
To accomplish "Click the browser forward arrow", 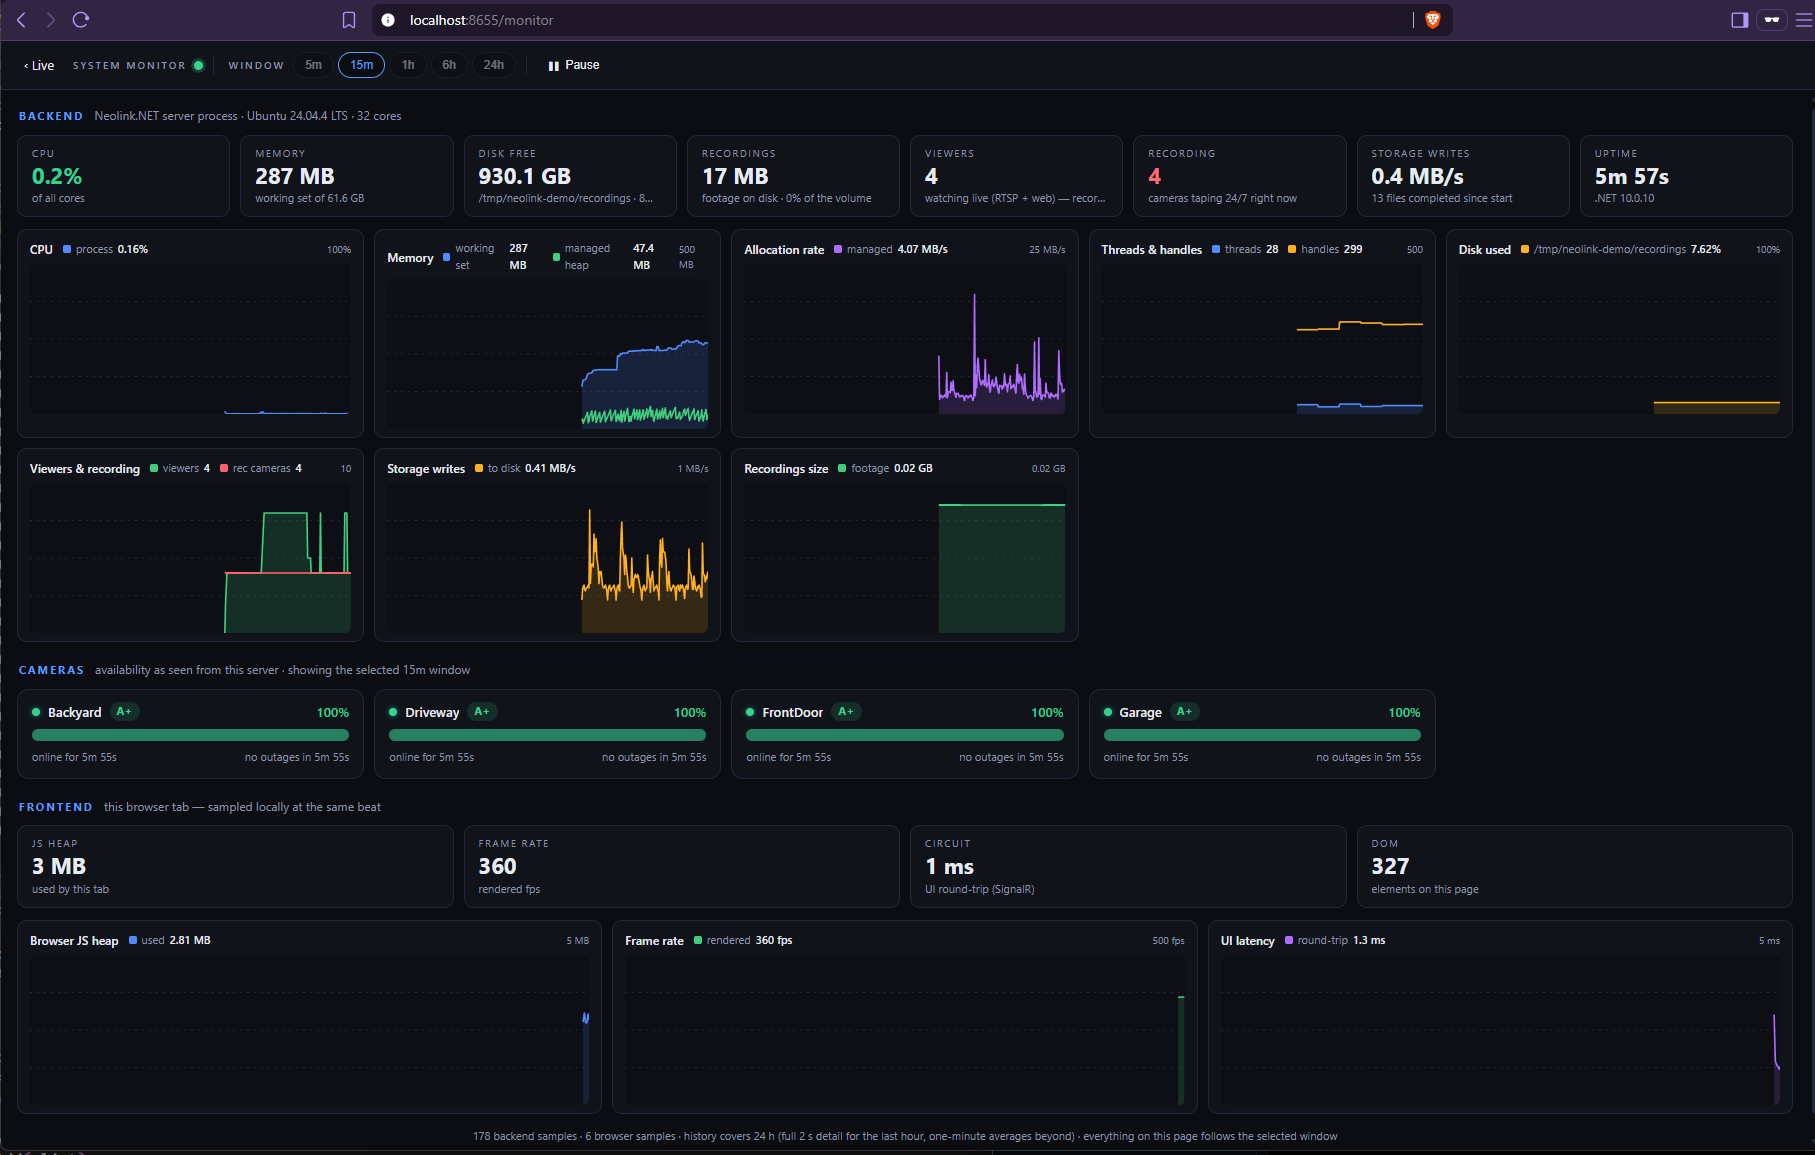I will pyautogui.click(x=50, y=20).
